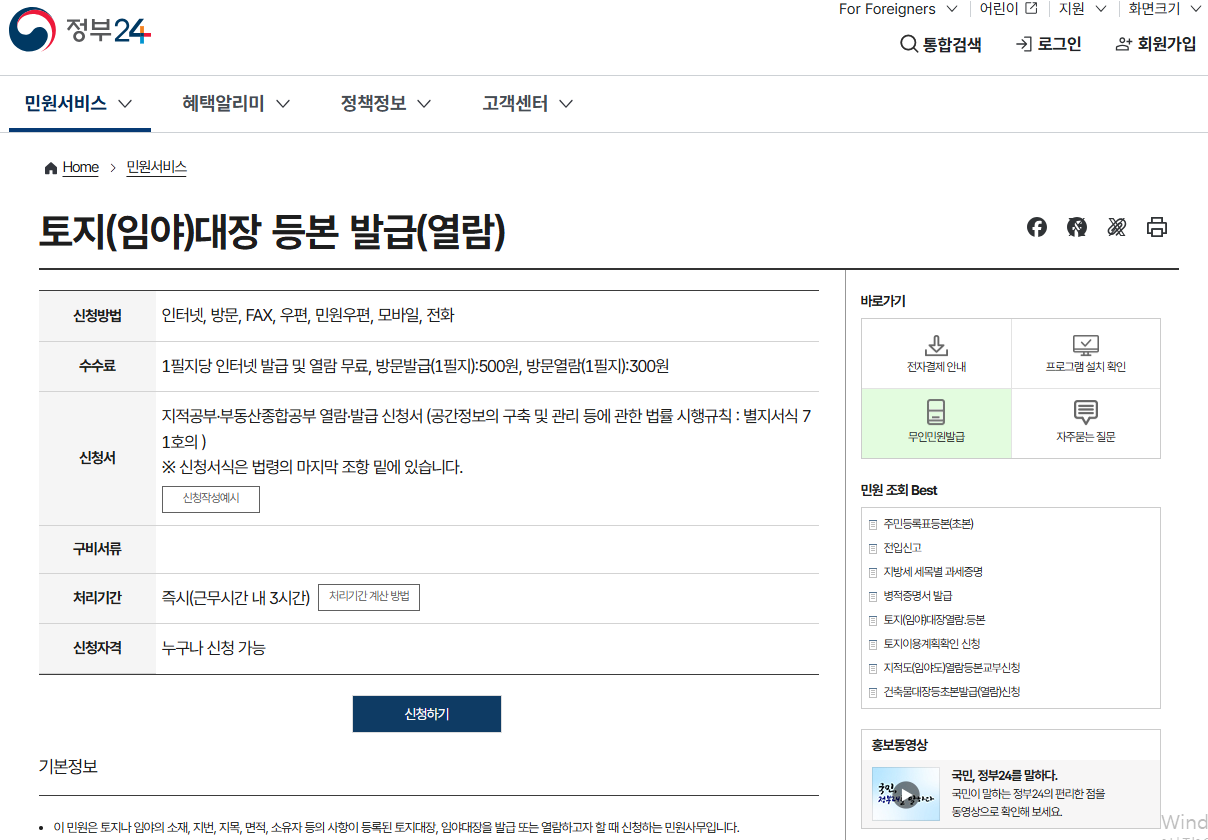
Task: Open 자주묻는 질문 shortcut
Action: point(1086,422)
